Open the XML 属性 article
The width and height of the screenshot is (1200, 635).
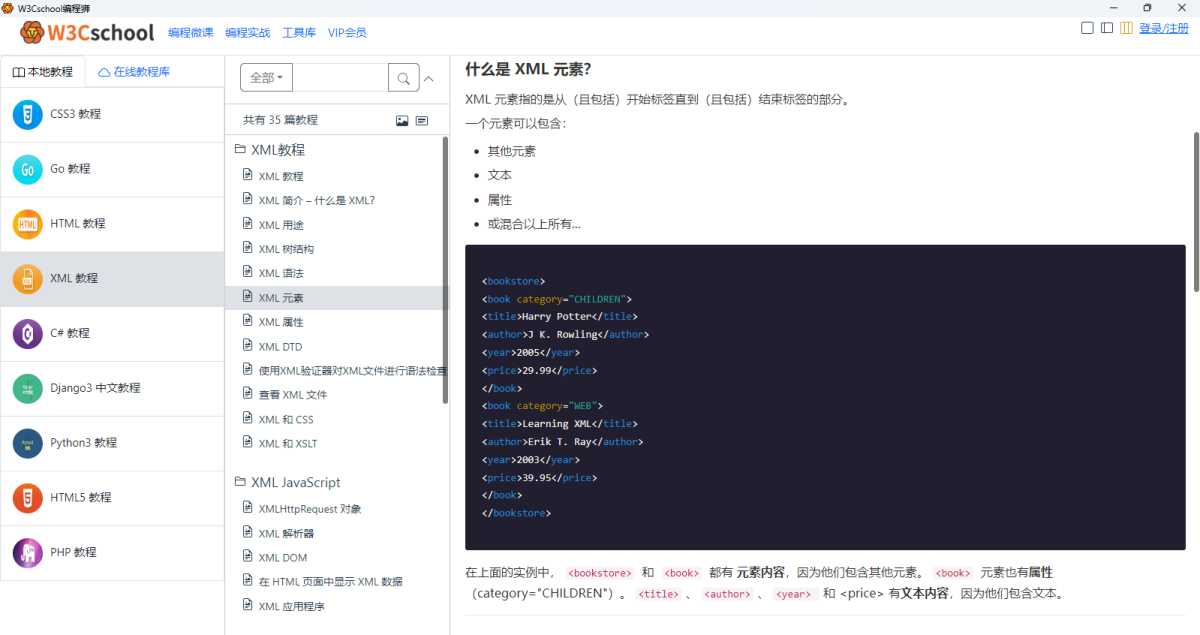pos(280,322)
